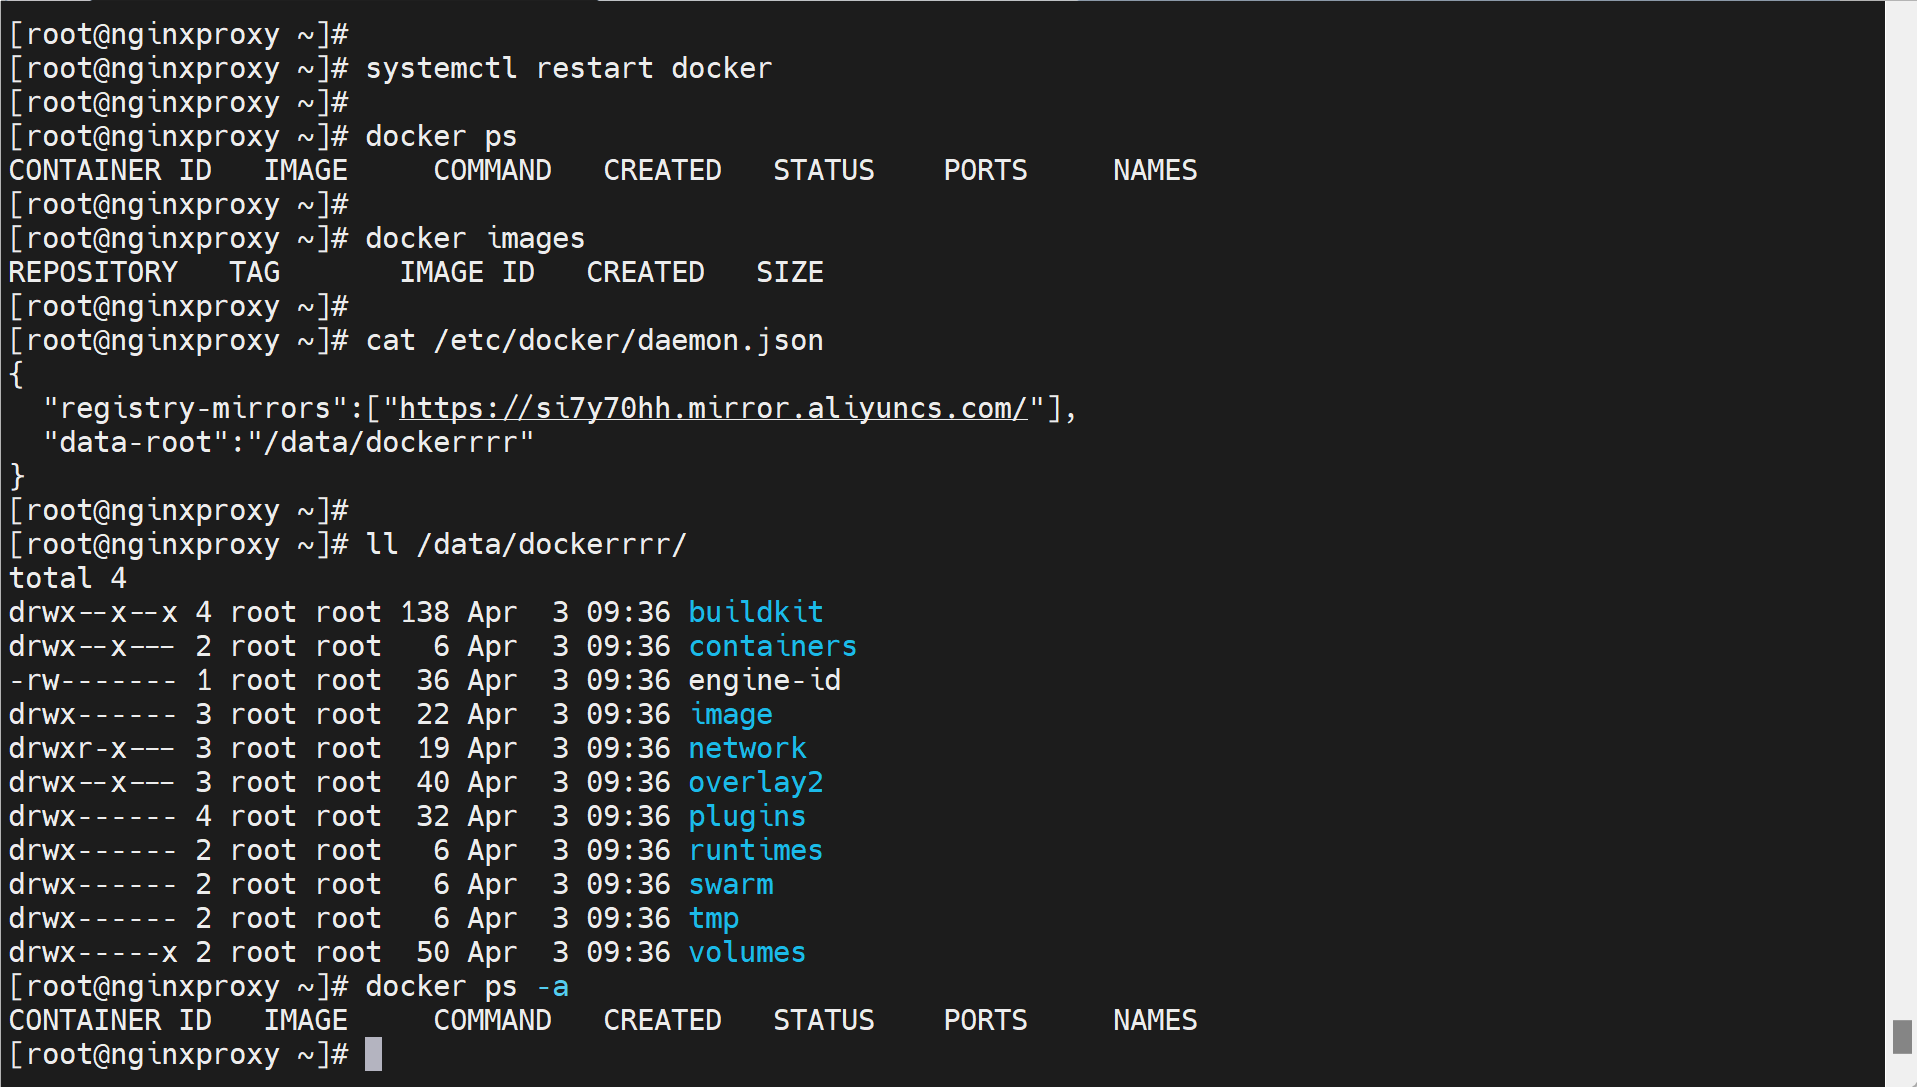Click the tmp directory name

pyautogui.click(x=713, y=918)
